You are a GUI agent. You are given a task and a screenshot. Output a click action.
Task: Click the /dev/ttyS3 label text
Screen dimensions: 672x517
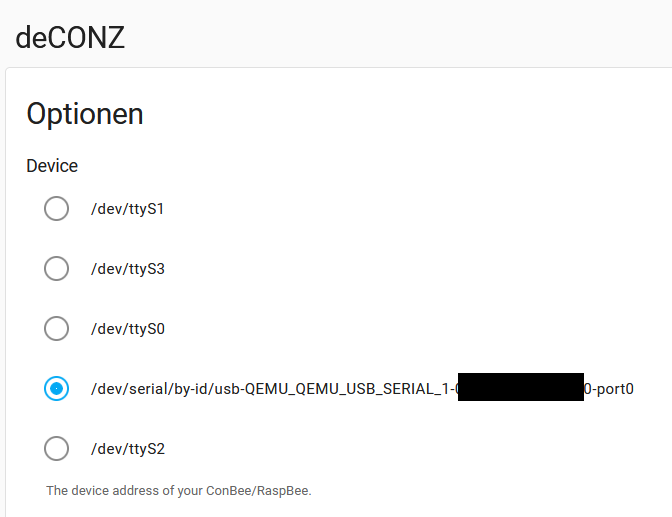click(128, 269)
